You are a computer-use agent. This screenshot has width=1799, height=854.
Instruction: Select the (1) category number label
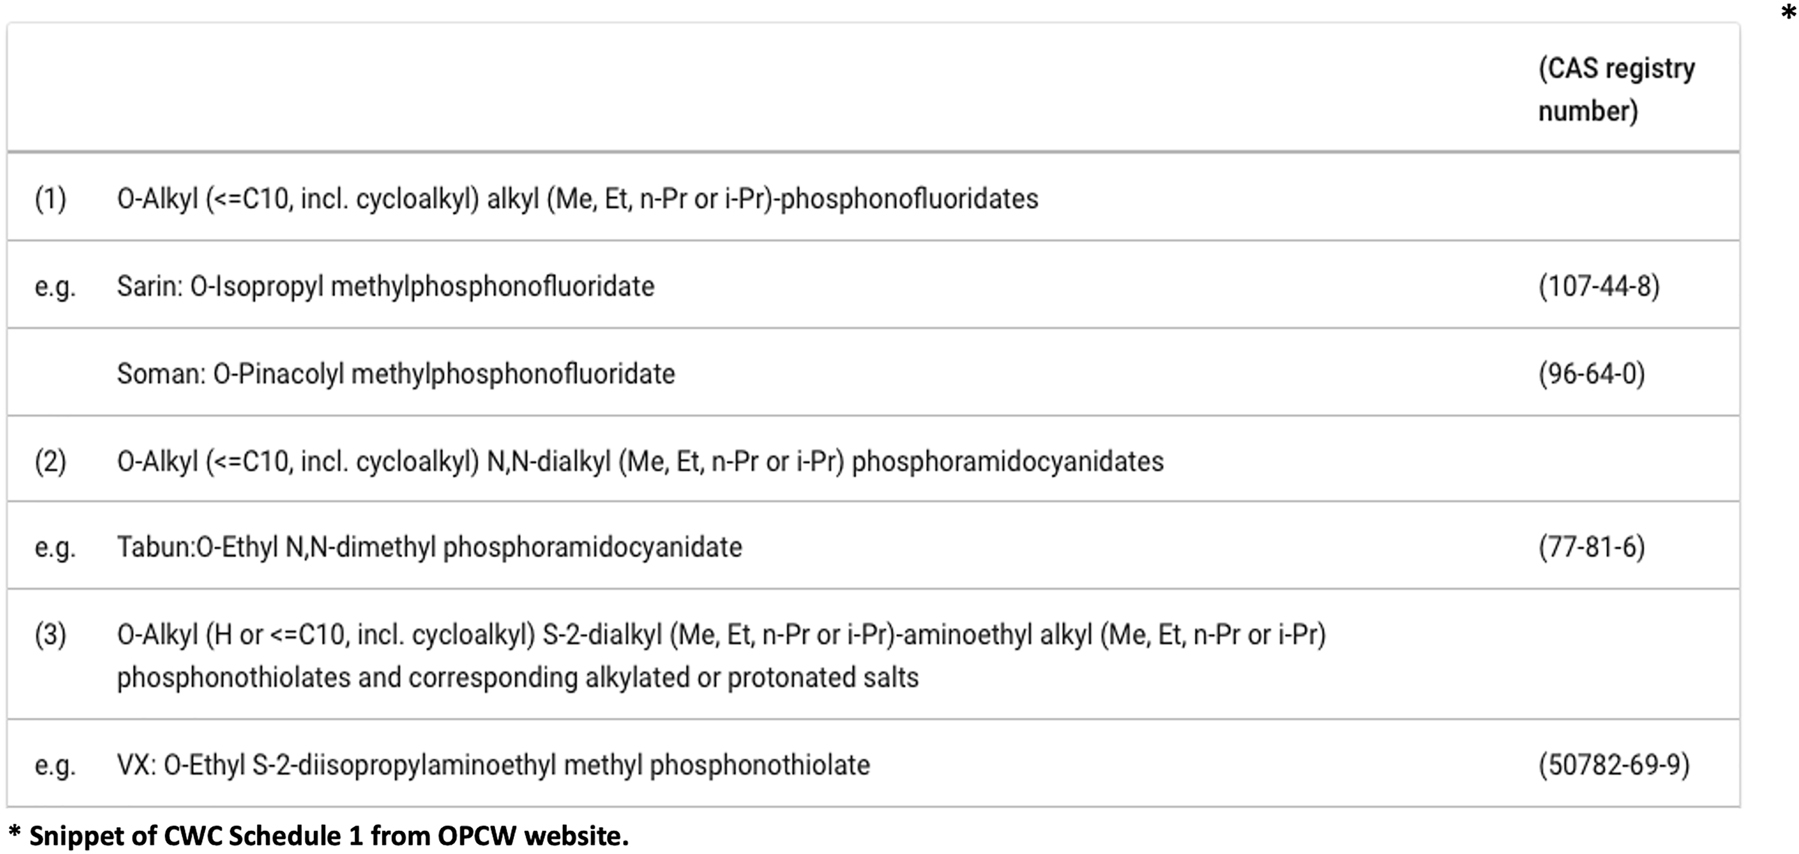51,199
